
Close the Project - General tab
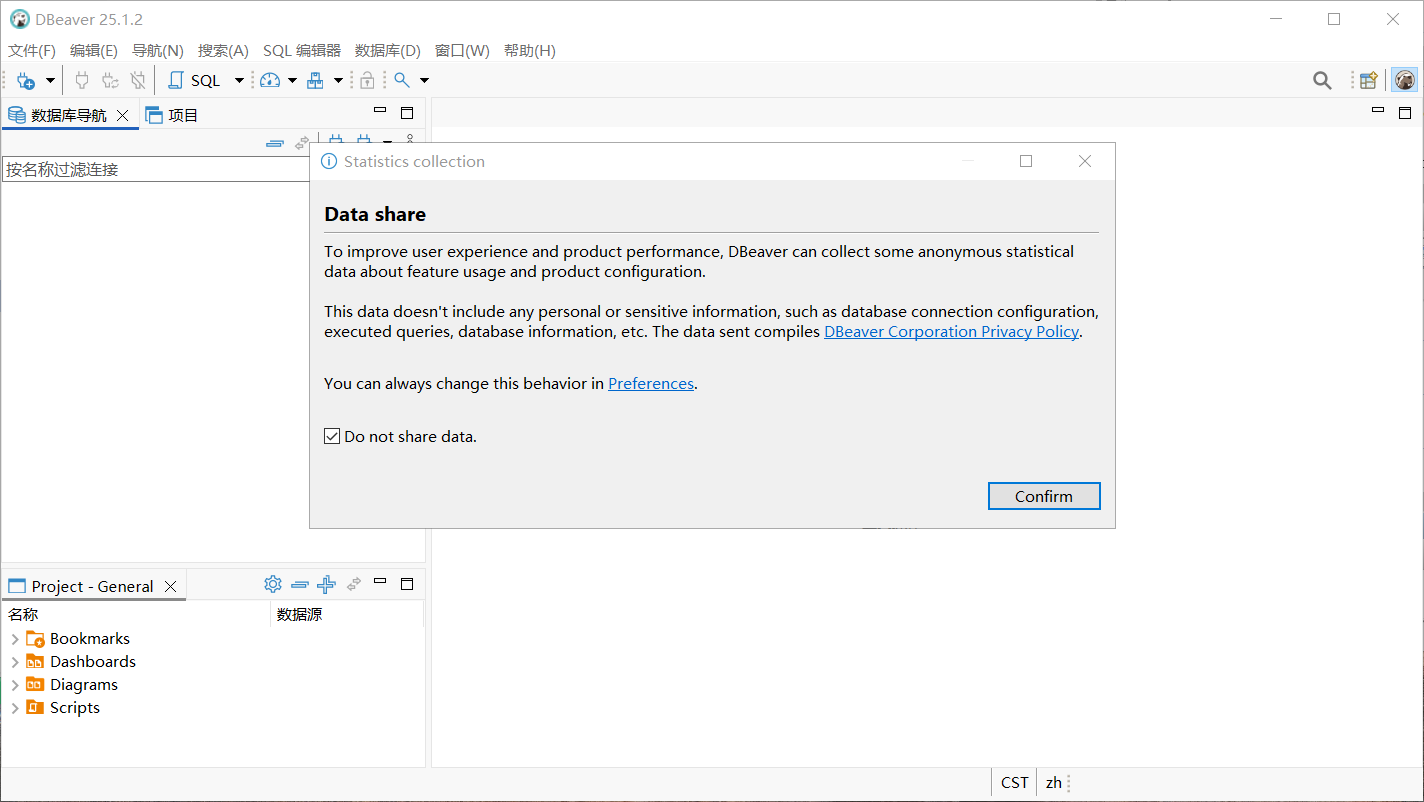tap(170, 586)
